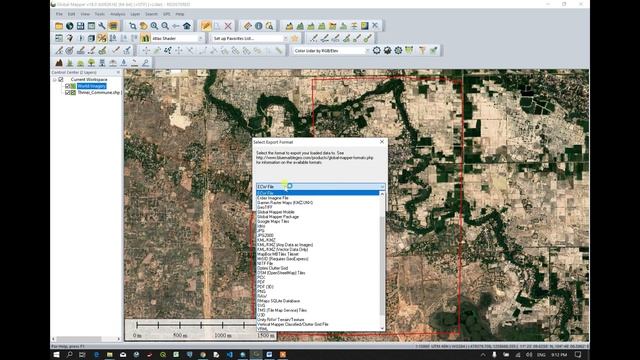Collapse the Current Workspace tree node
Image resolution: width=640 pixels, height=360 pixels.
[x=55, y=80]
